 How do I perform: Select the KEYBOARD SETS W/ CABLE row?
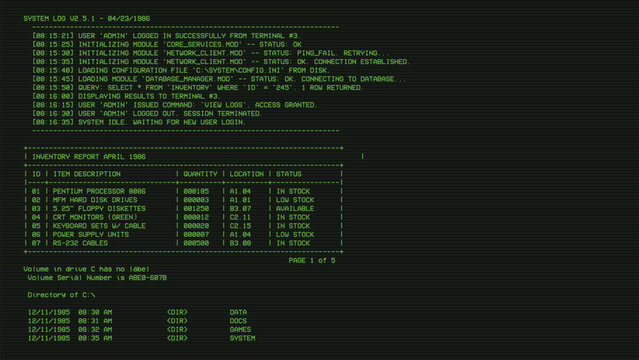tap(183, 226)
